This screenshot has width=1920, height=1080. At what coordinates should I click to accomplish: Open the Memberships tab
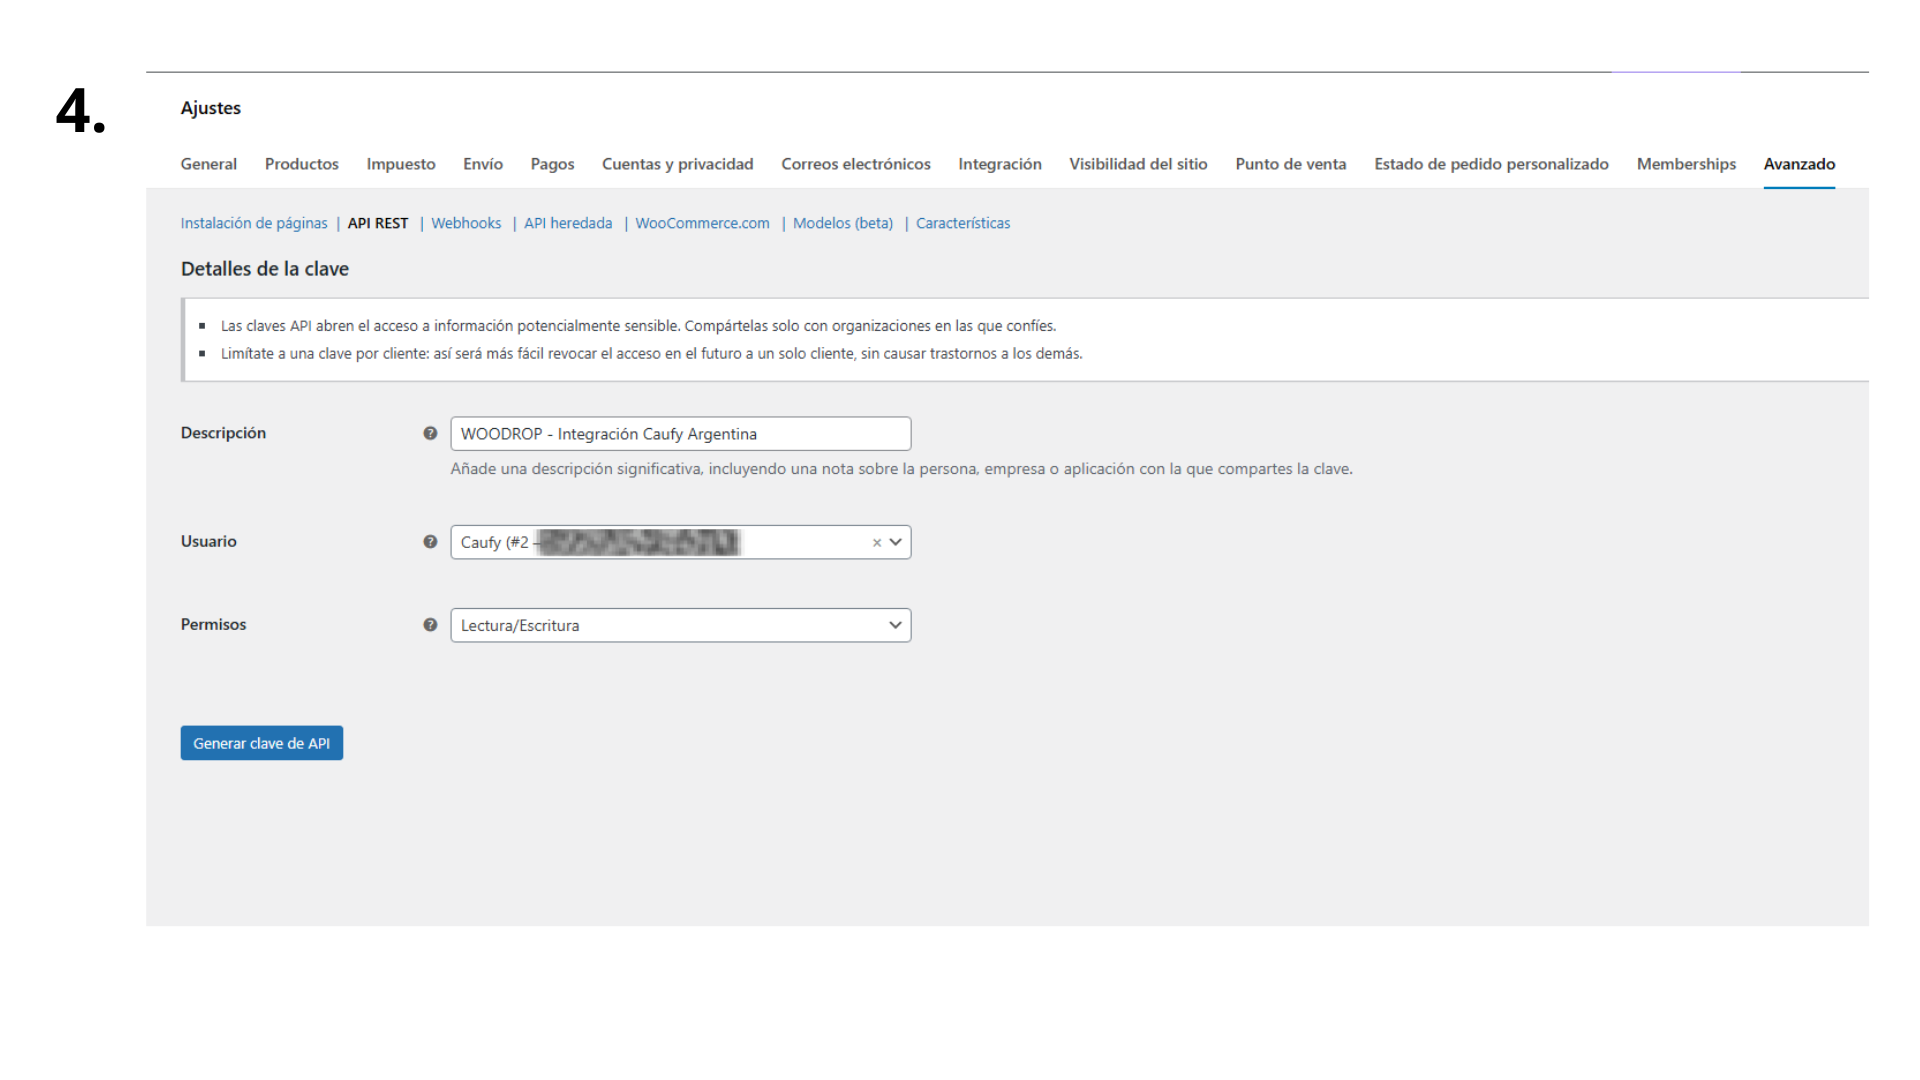(1685, 164)
